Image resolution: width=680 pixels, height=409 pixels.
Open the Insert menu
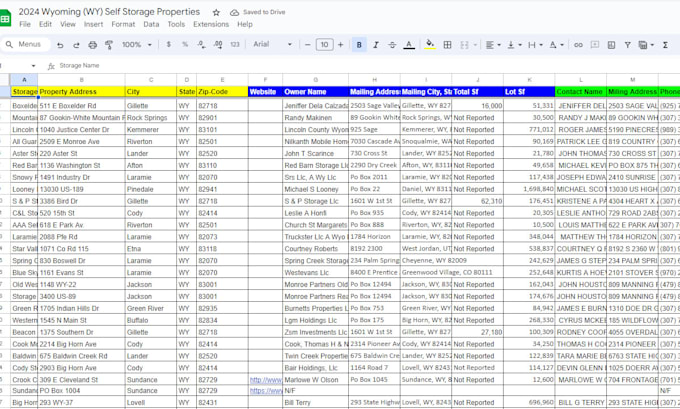[93, 24]
